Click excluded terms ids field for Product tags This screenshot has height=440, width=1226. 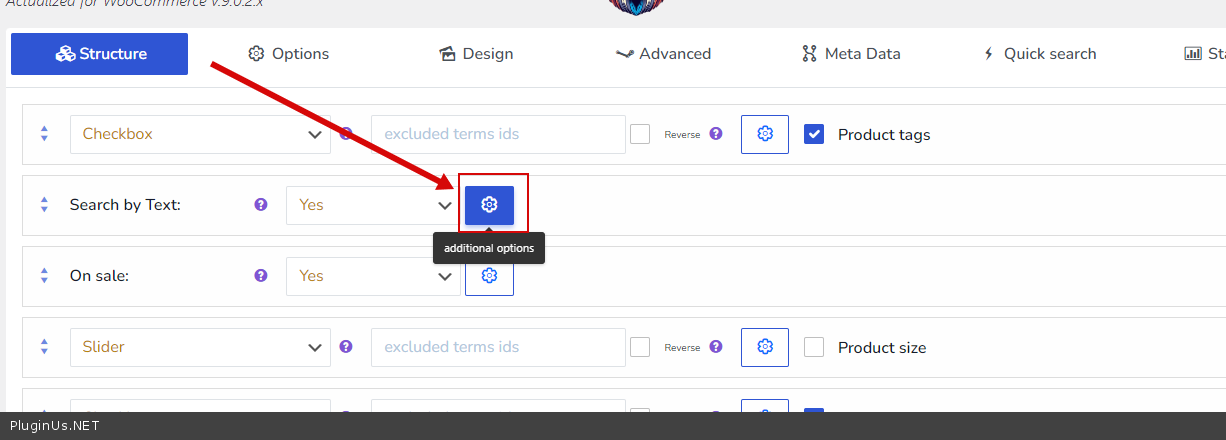(x=498, y=134)
